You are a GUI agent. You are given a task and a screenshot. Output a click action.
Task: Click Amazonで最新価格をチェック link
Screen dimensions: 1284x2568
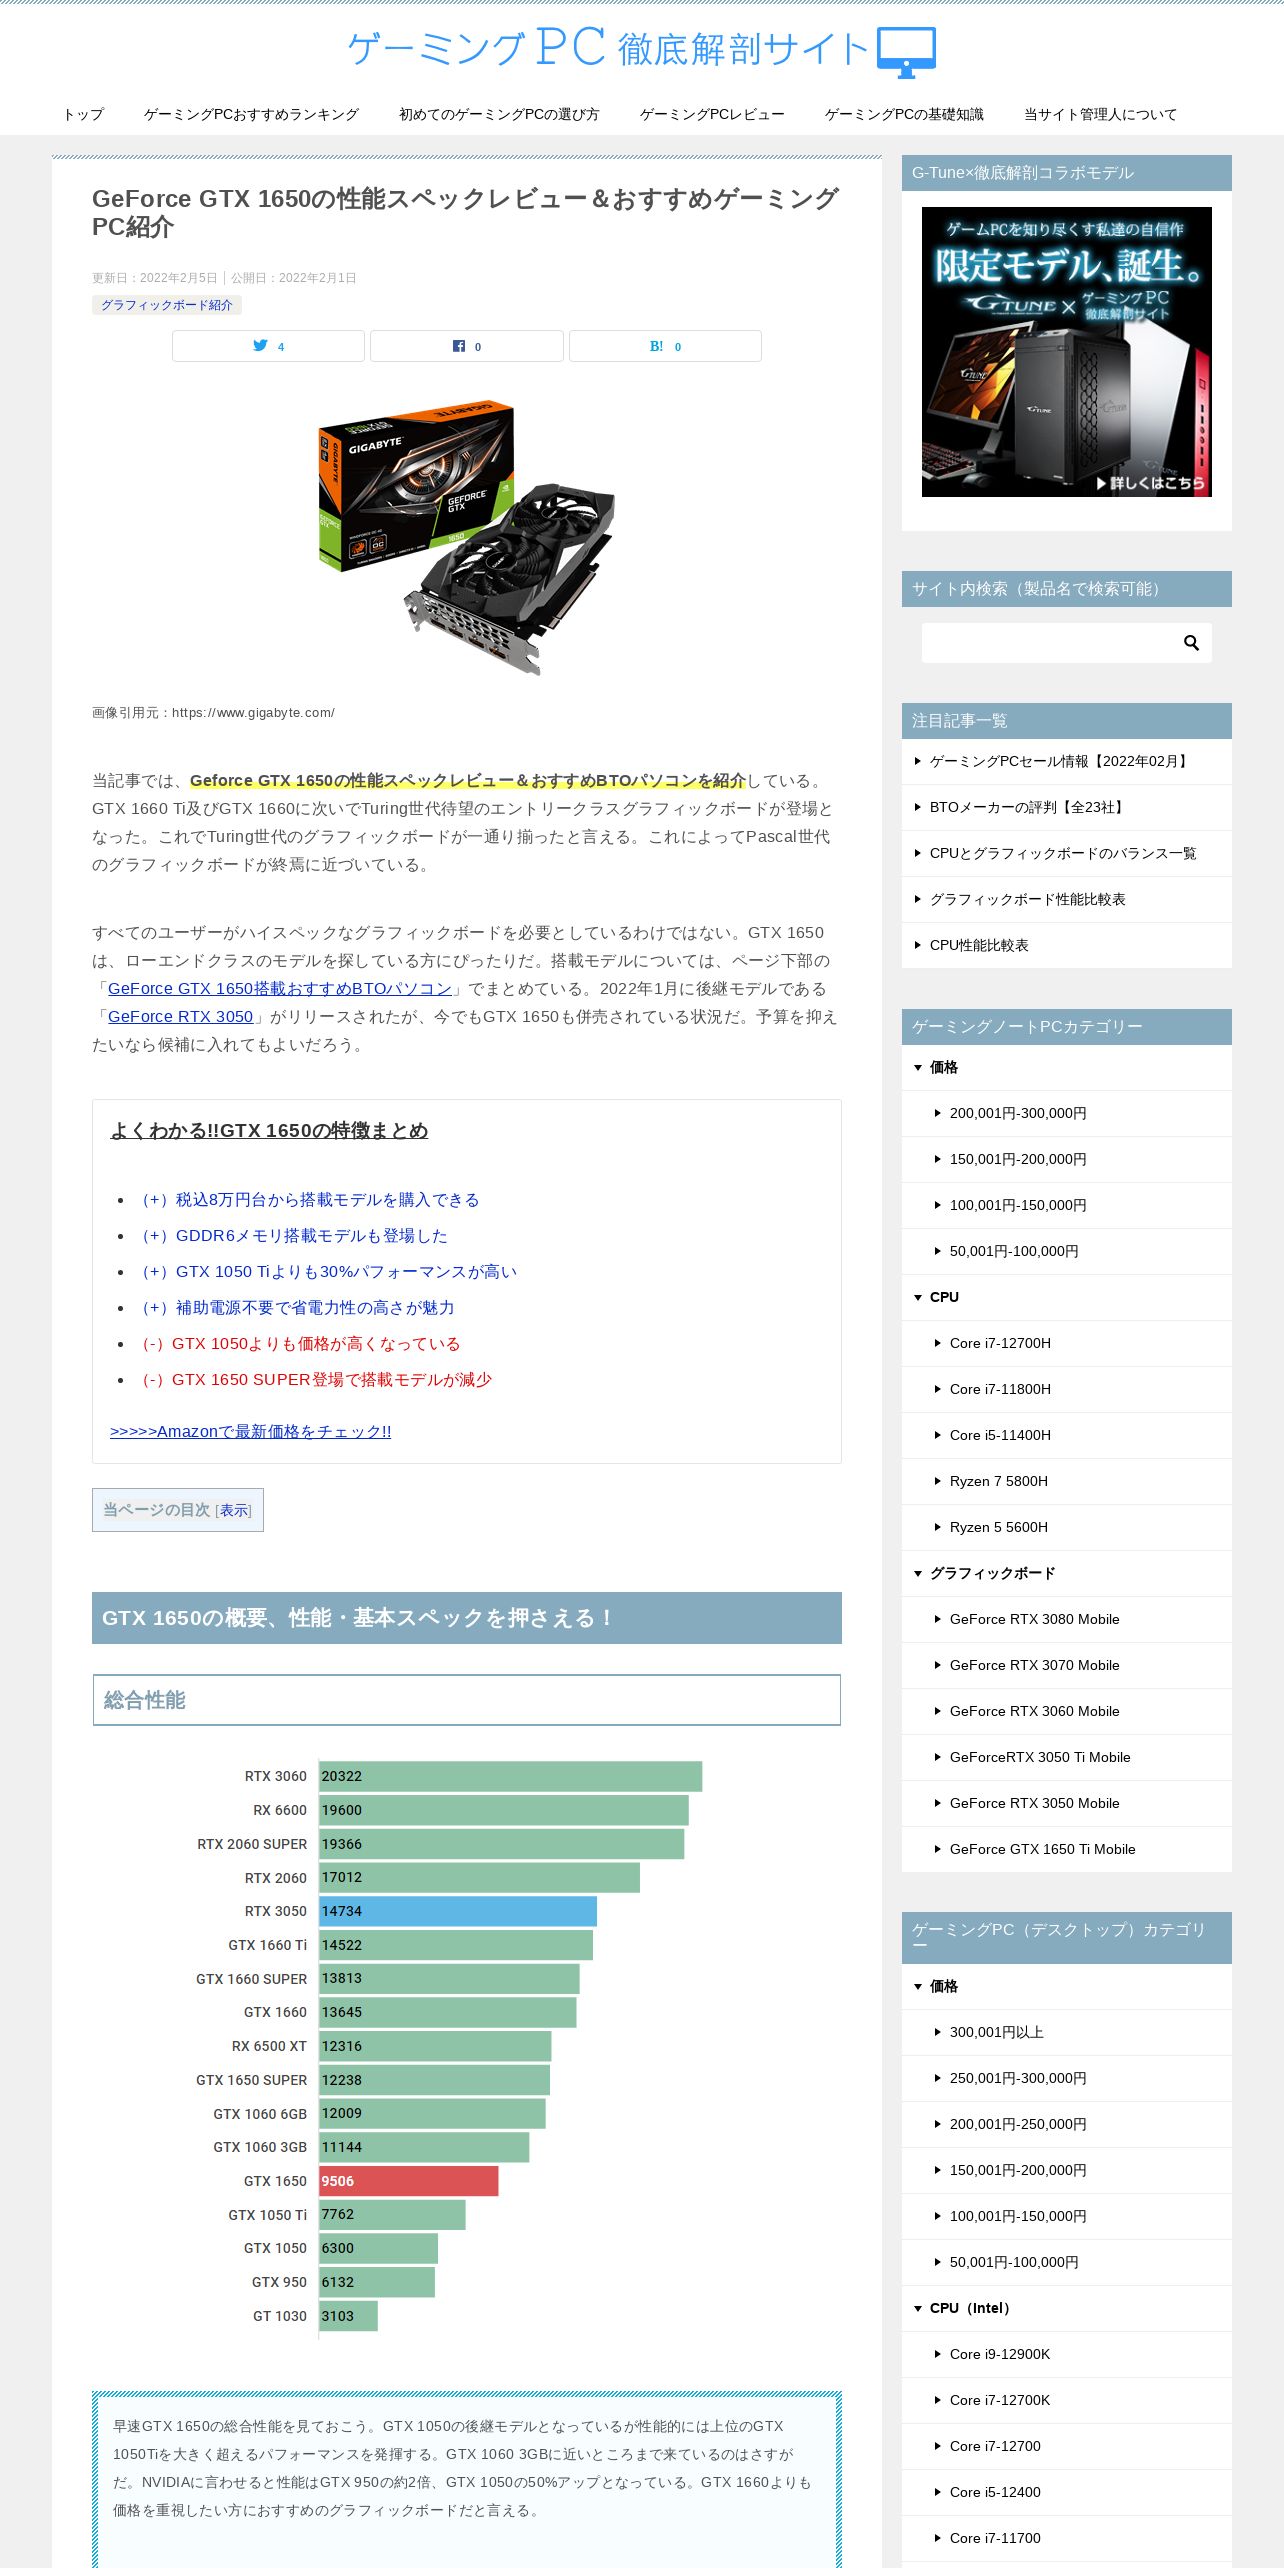(250, 1432)
